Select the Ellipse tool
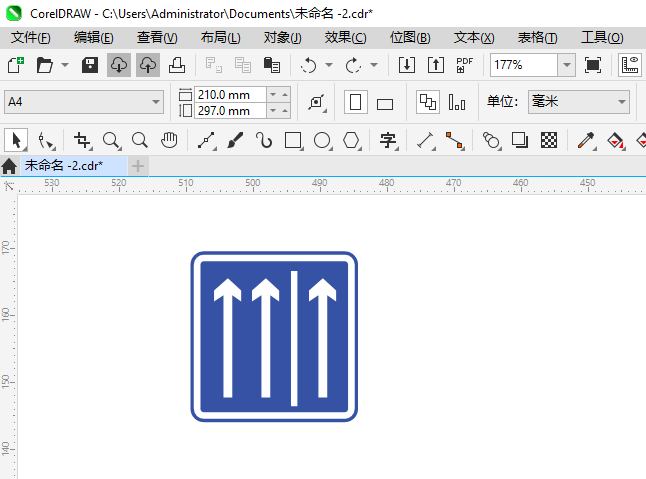The width and height of the screenshot is (646, 479). pyautogui.click(x=323, y=140)
